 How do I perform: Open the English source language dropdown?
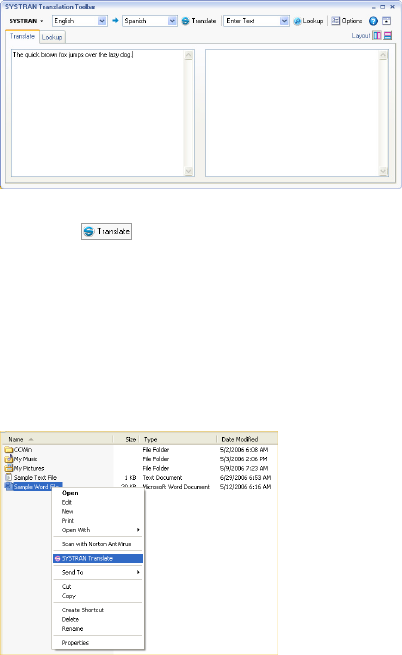(x=102, y=21)
